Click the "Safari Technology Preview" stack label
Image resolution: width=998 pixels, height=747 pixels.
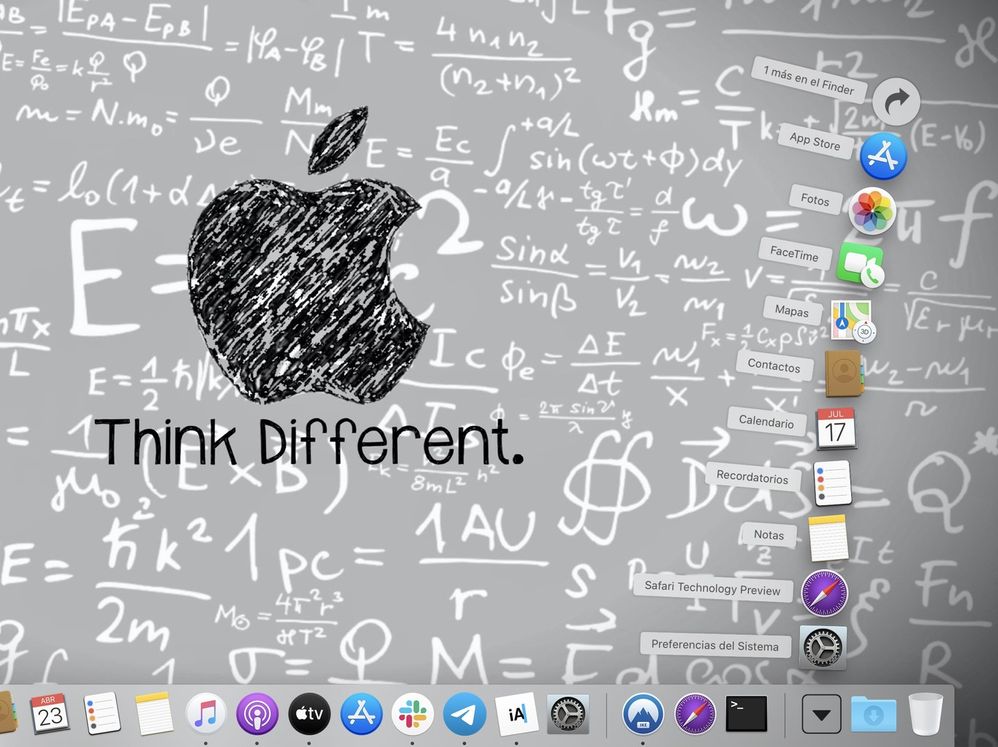712,590
